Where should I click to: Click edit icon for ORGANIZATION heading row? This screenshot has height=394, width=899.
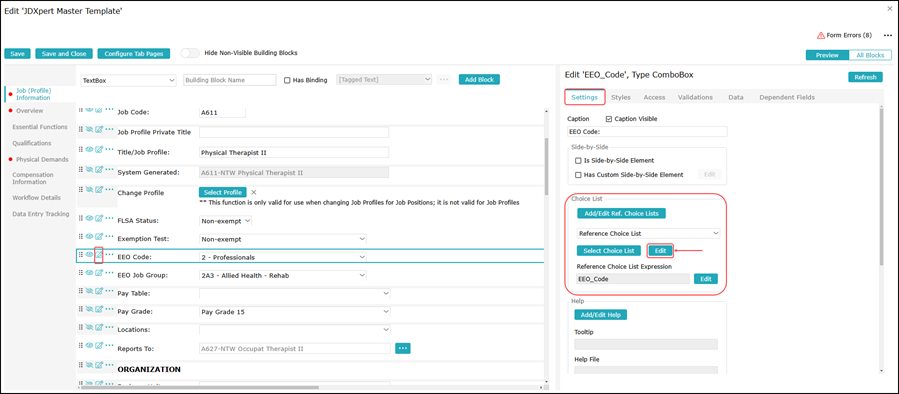tap(98, 365)
